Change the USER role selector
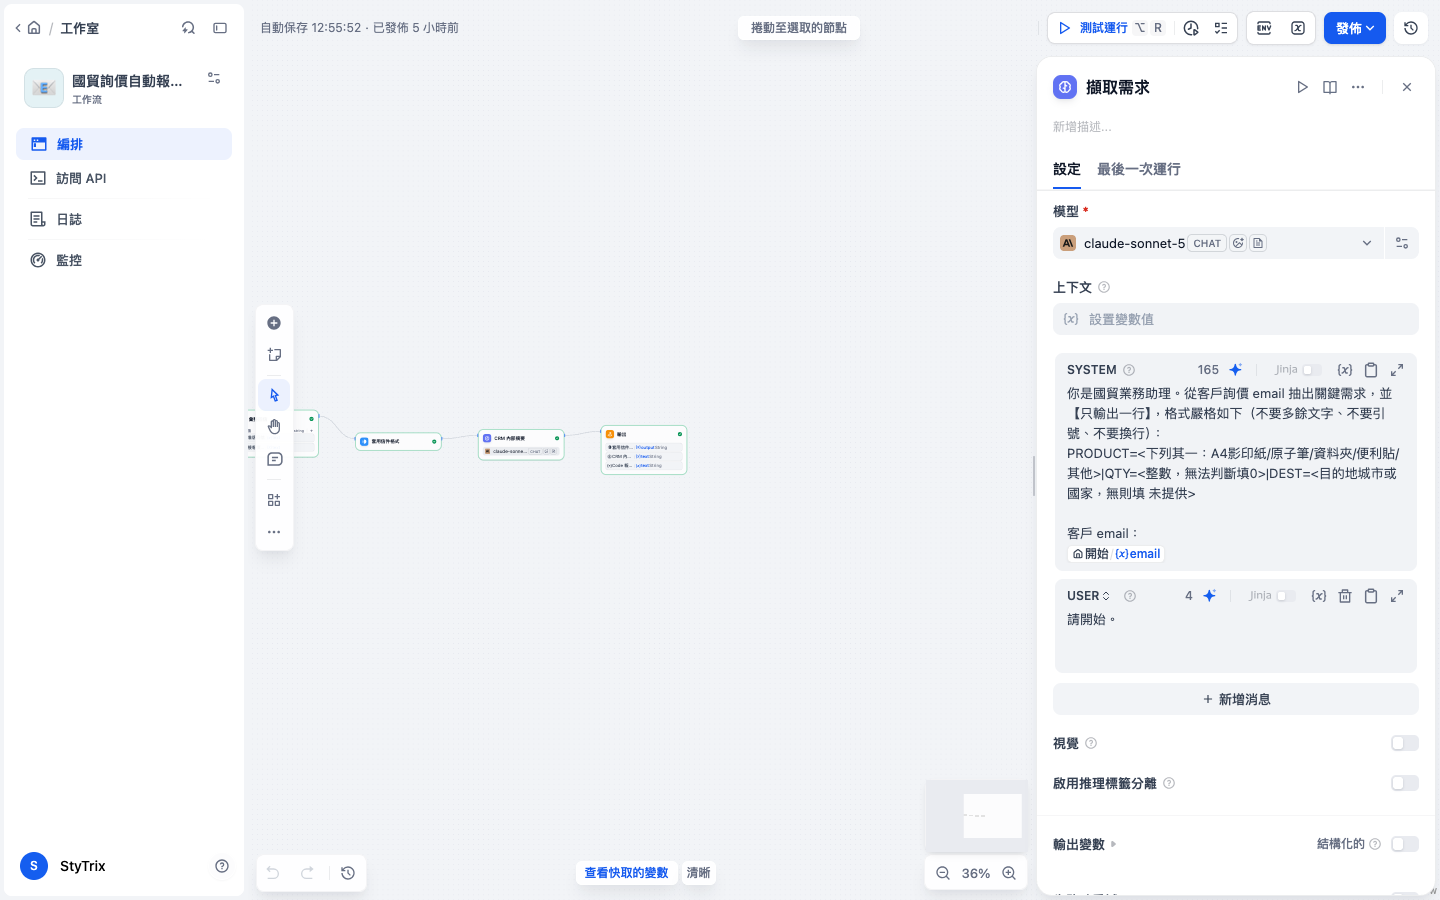Screen dimensions: 1440x900 tap(1088, 596)
